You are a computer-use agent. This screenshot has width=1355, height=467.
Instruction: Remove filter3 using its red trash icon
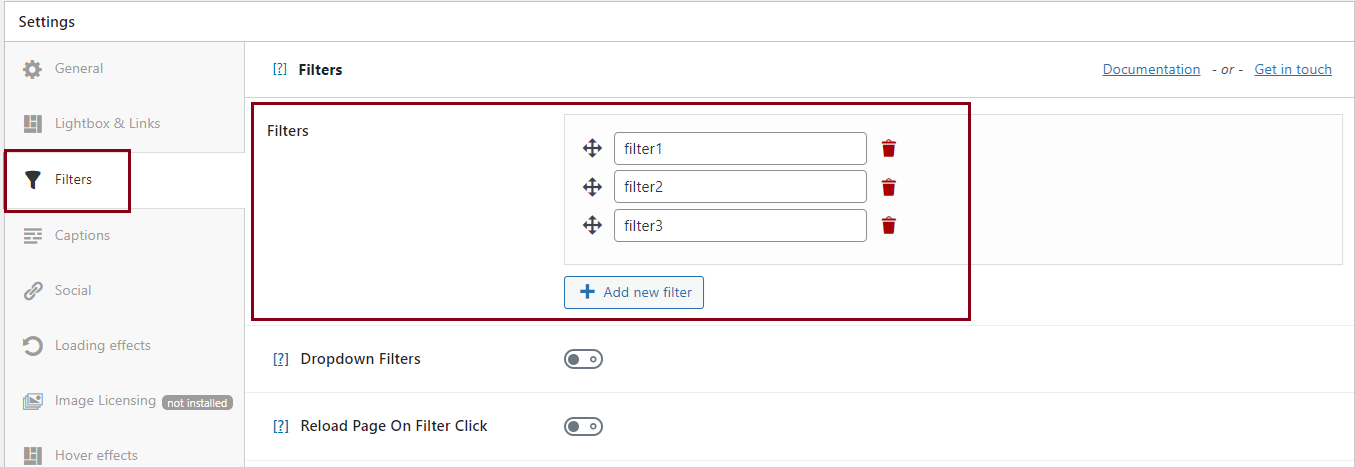click(x=888, y=225)
